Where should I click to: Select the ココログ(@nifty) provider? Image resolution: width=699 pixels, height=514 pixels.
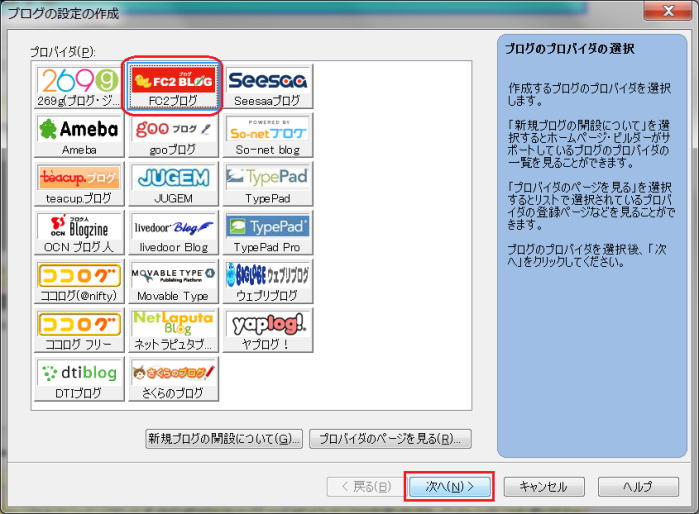[79, 281]
